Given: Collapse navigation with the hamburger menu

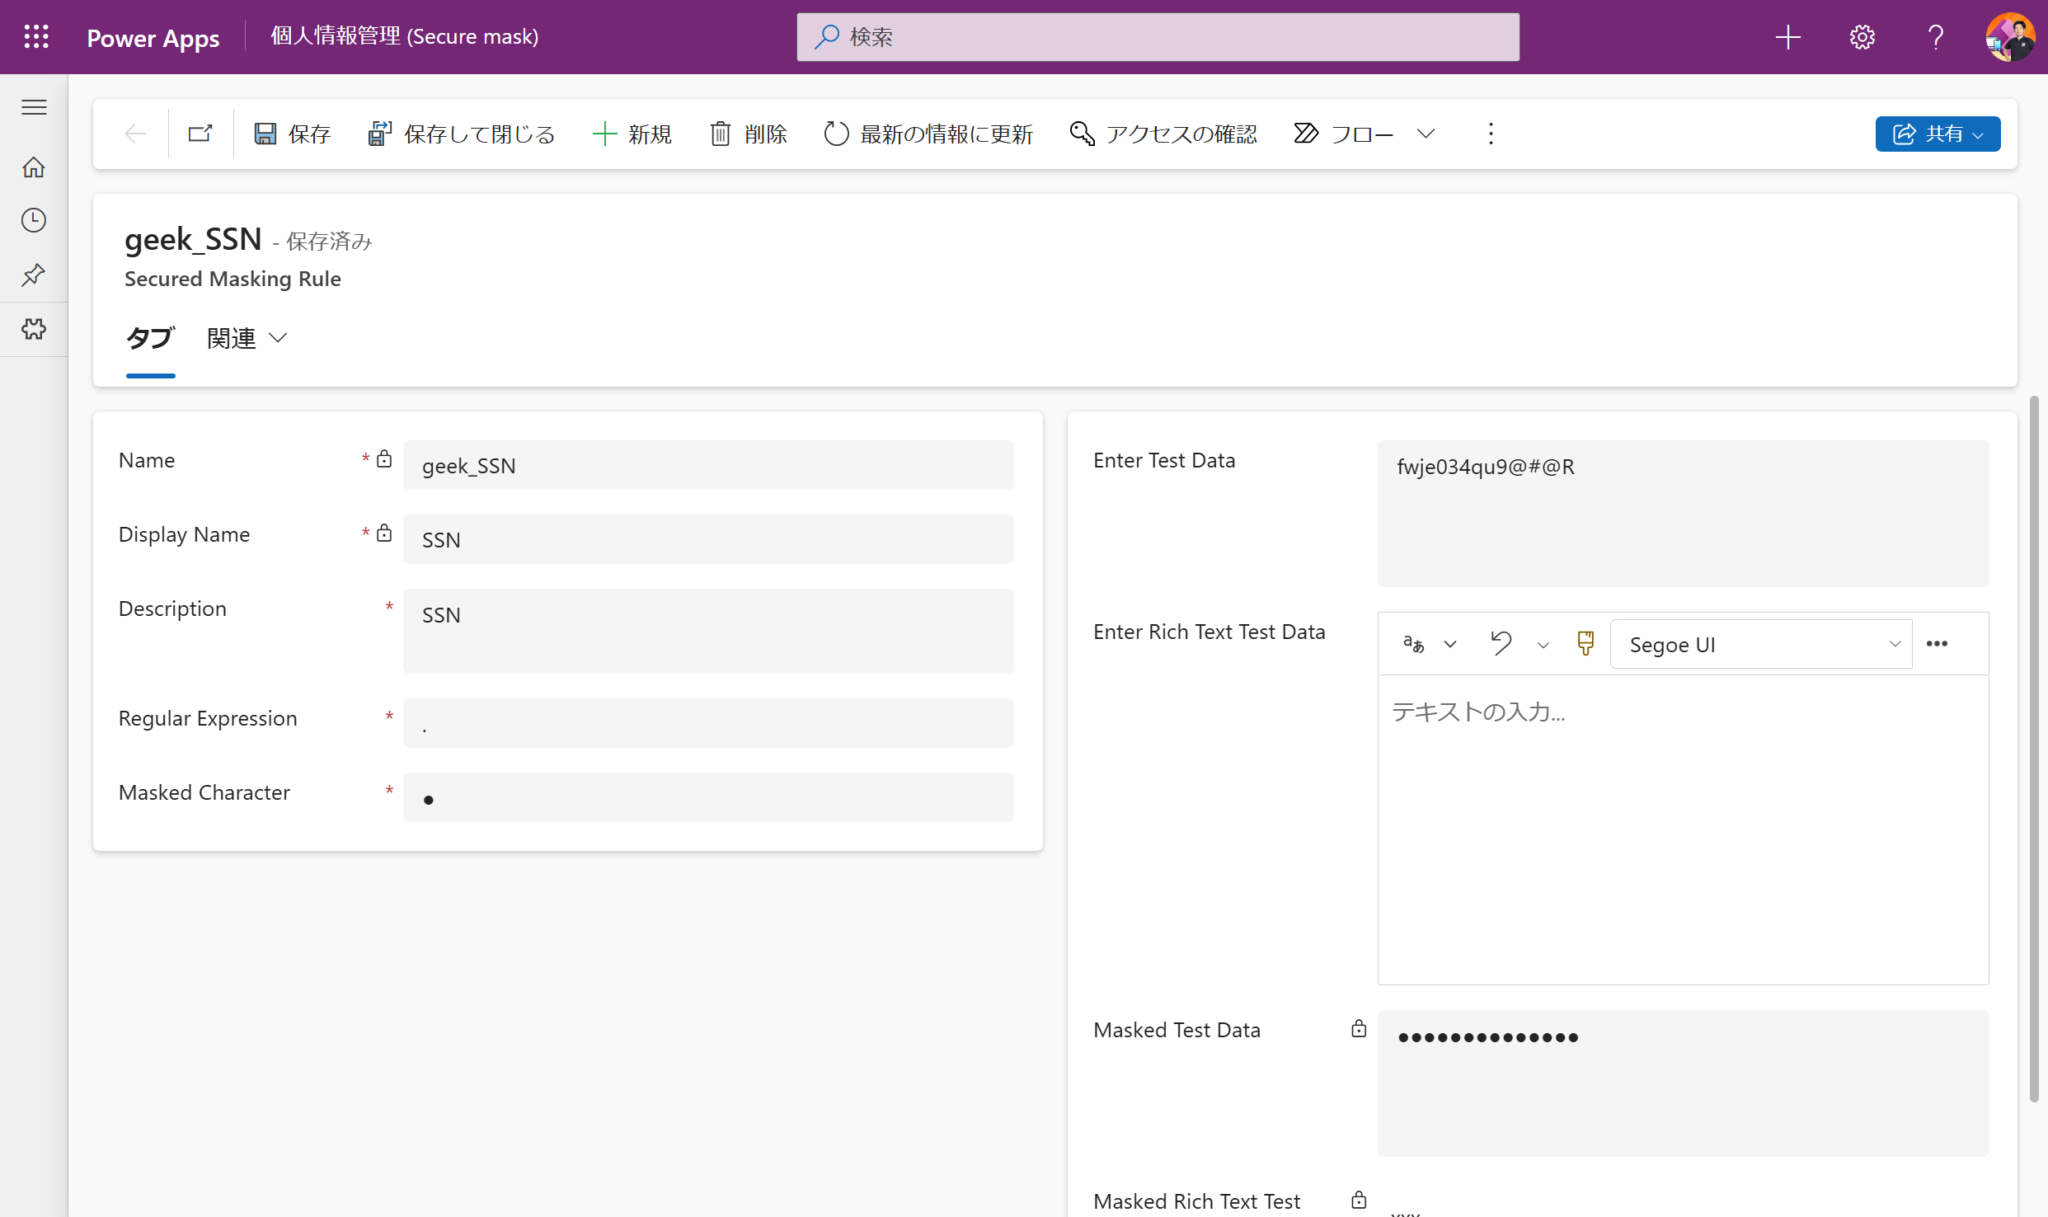Looking at the screenshot, I should 34,106.
